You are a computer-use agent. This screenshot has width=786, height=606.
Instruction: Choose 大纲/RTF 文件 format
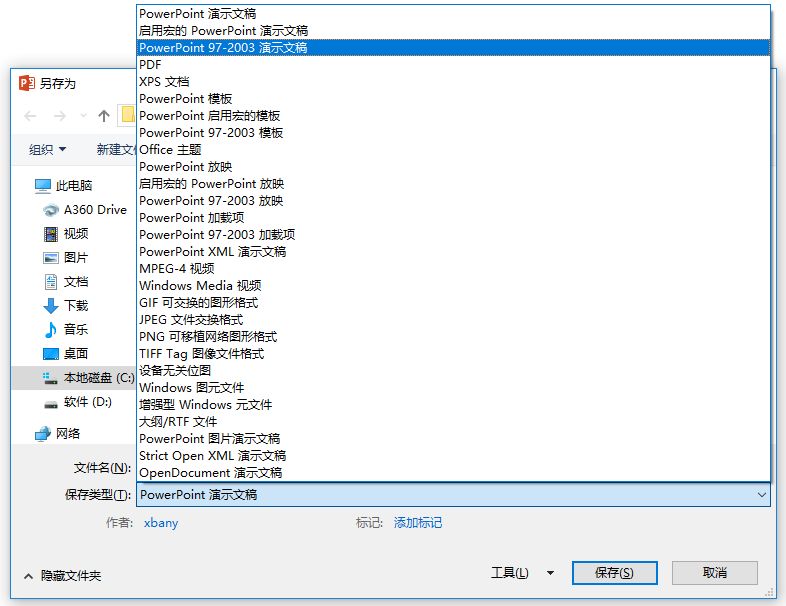coord(453,423)
